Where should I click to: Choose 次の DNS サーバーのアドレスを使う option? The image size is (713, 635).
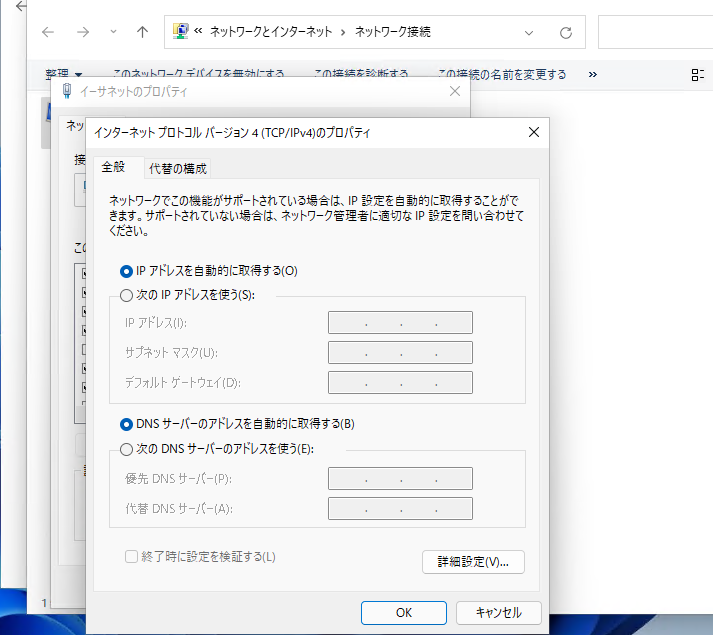pos(126,449)
